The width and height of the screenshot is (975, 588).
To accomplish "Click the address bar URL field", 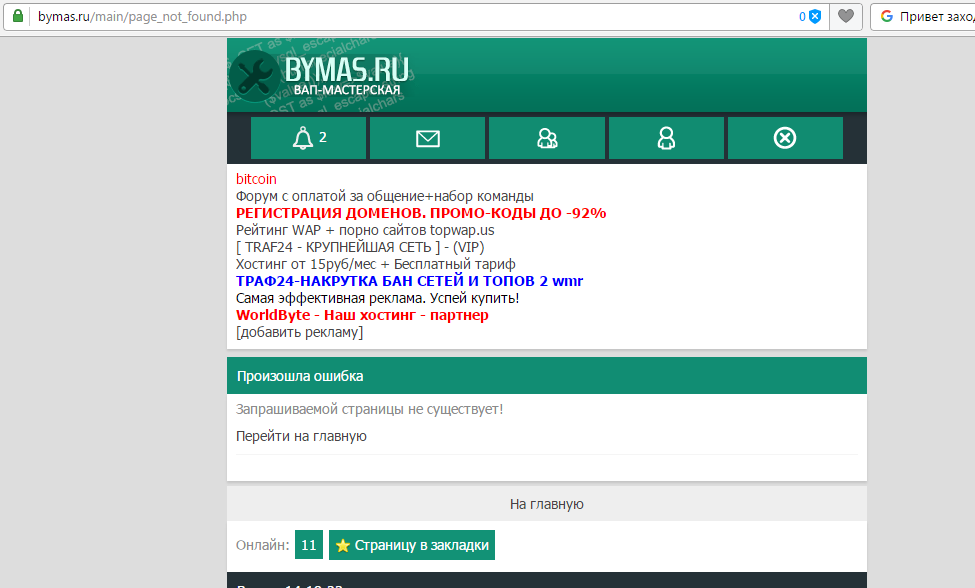I will pyautogui.click(x=400, y=16).
